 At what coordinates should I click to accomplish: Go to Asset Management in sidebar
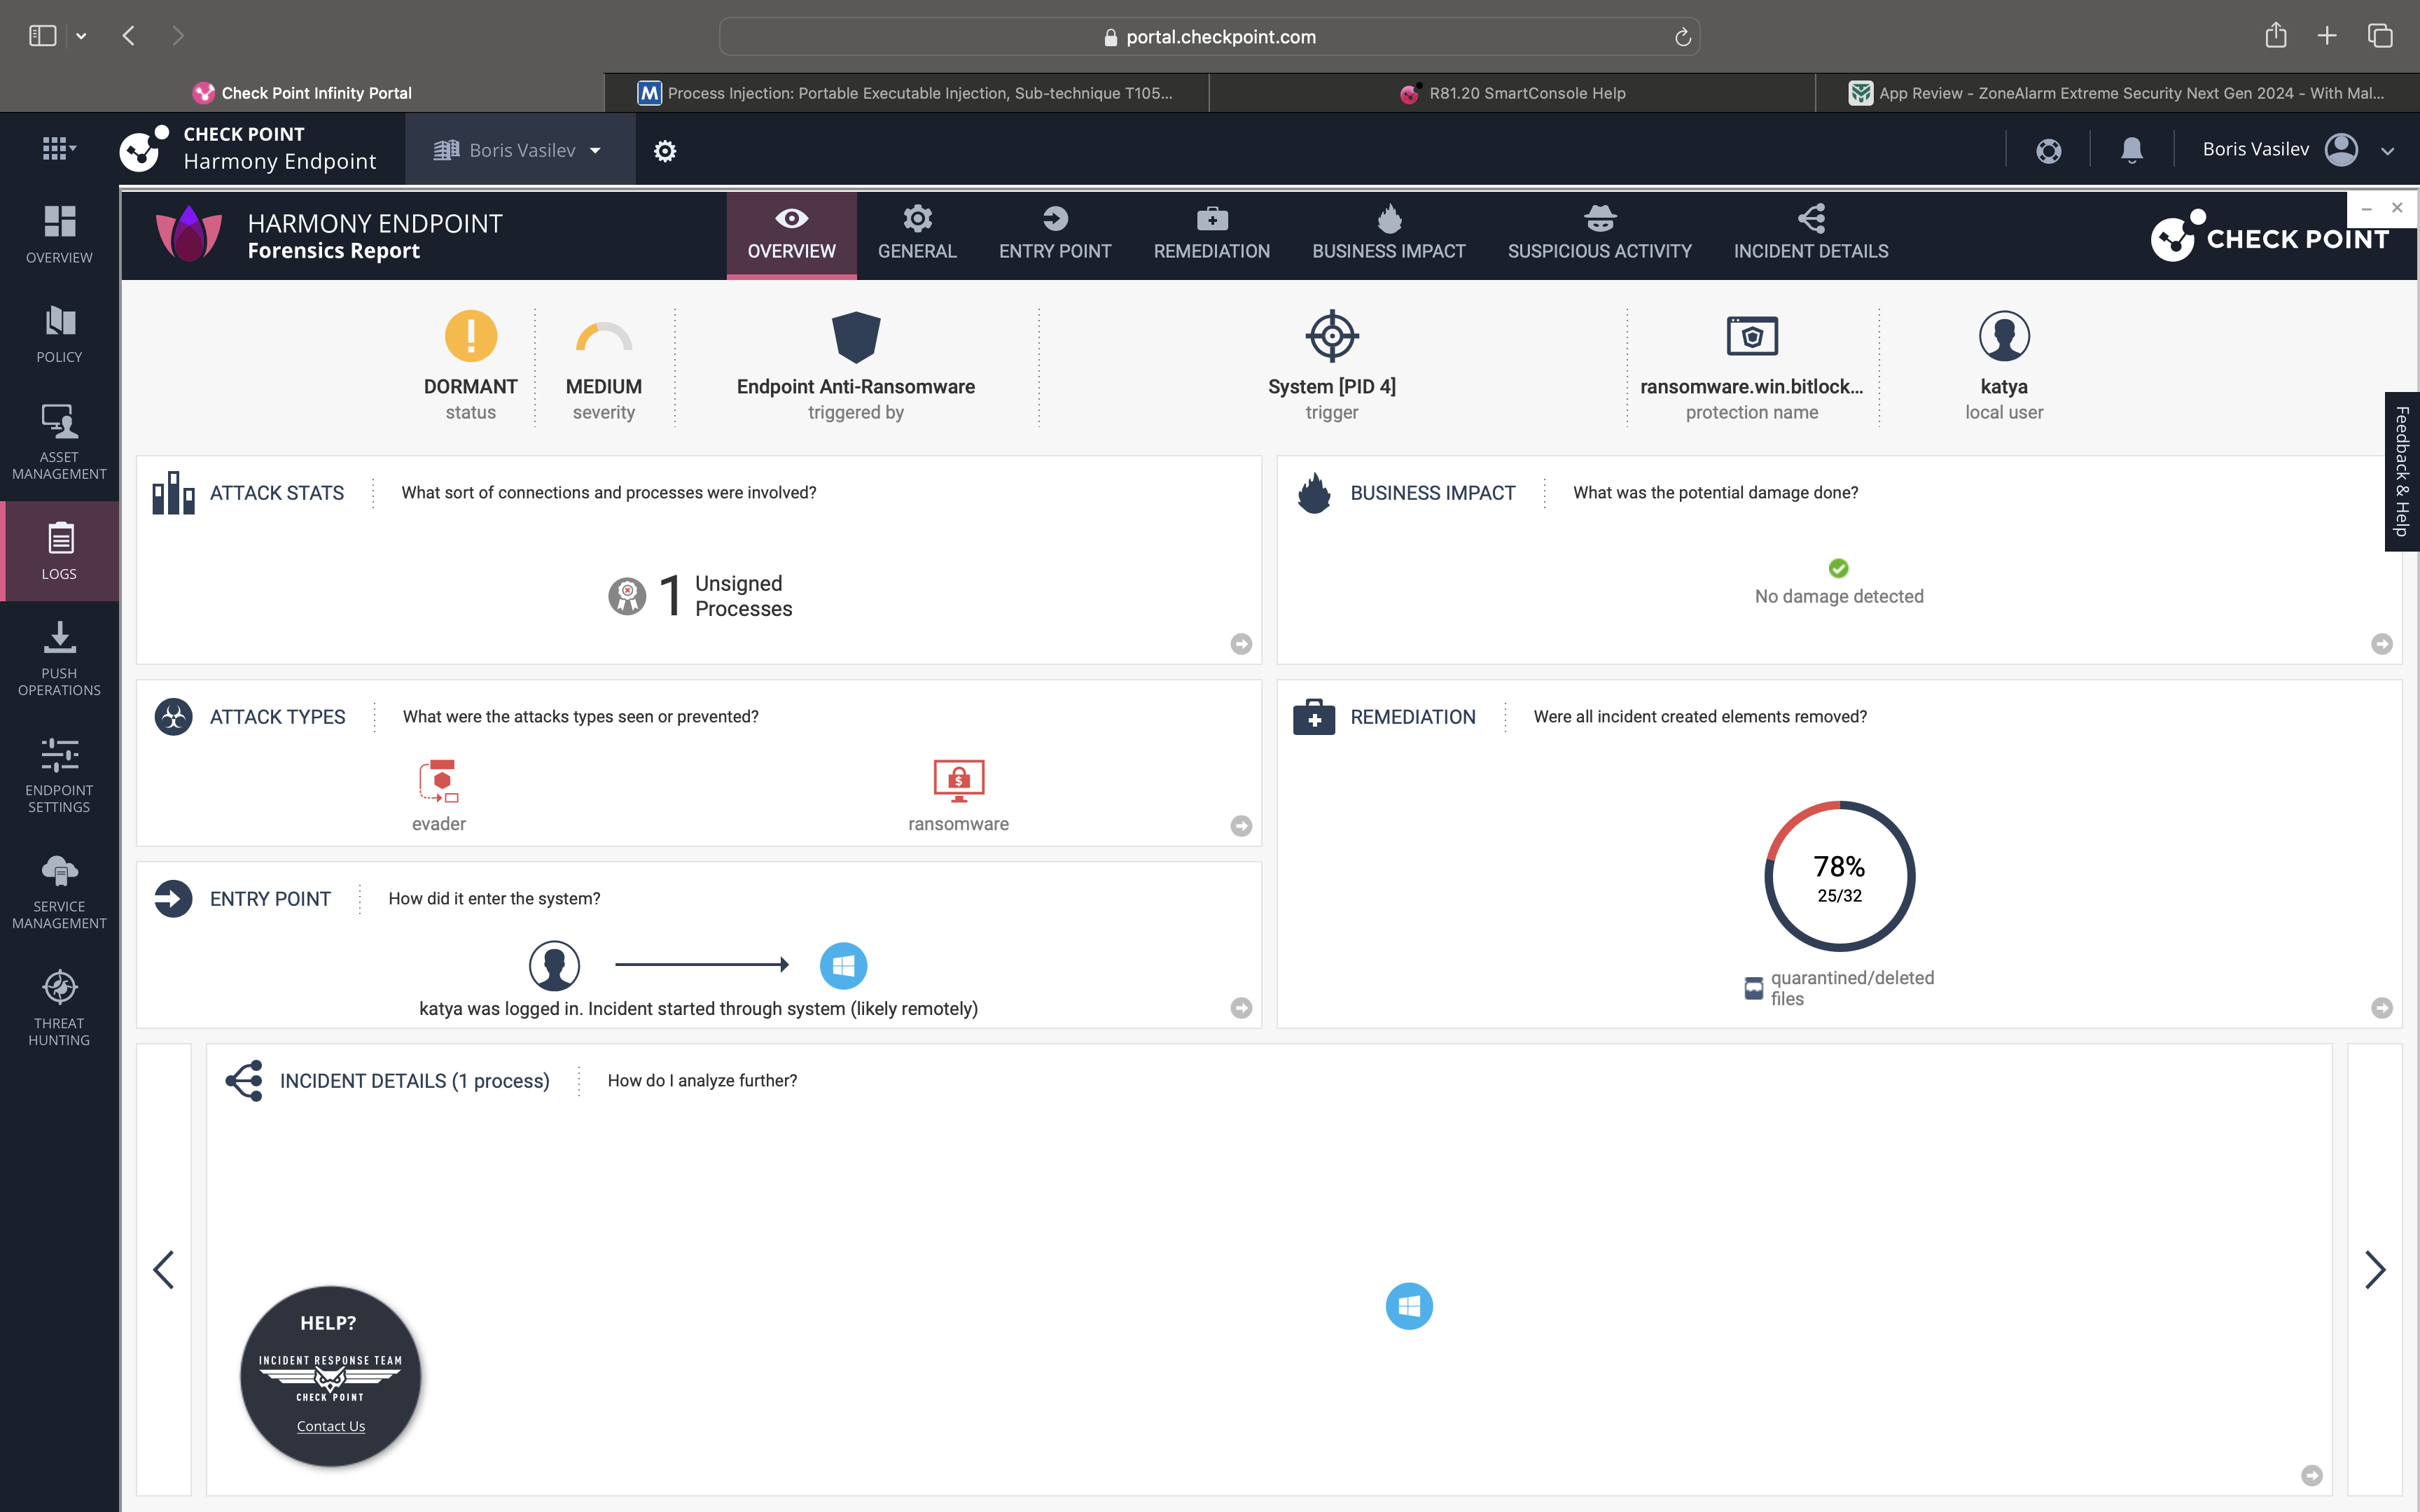click(x=59, y=442)
